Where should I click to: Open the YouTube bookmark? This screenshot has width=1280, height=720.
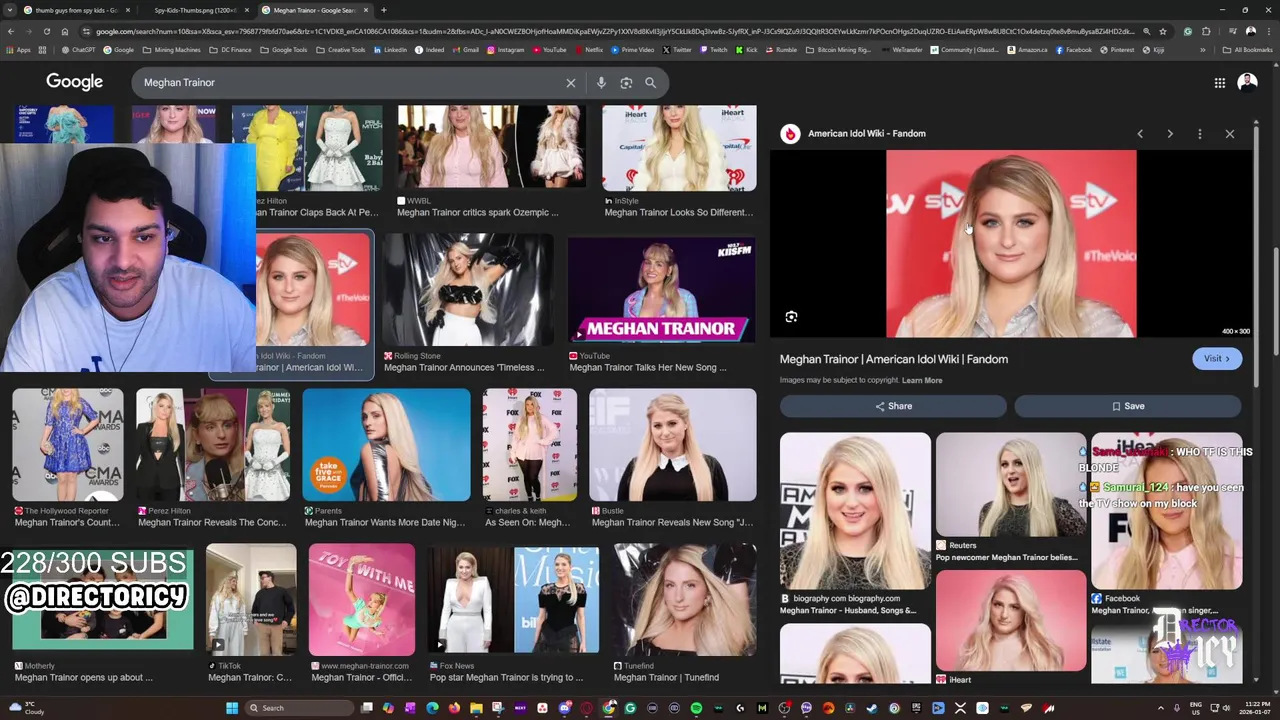pos(550,50)
